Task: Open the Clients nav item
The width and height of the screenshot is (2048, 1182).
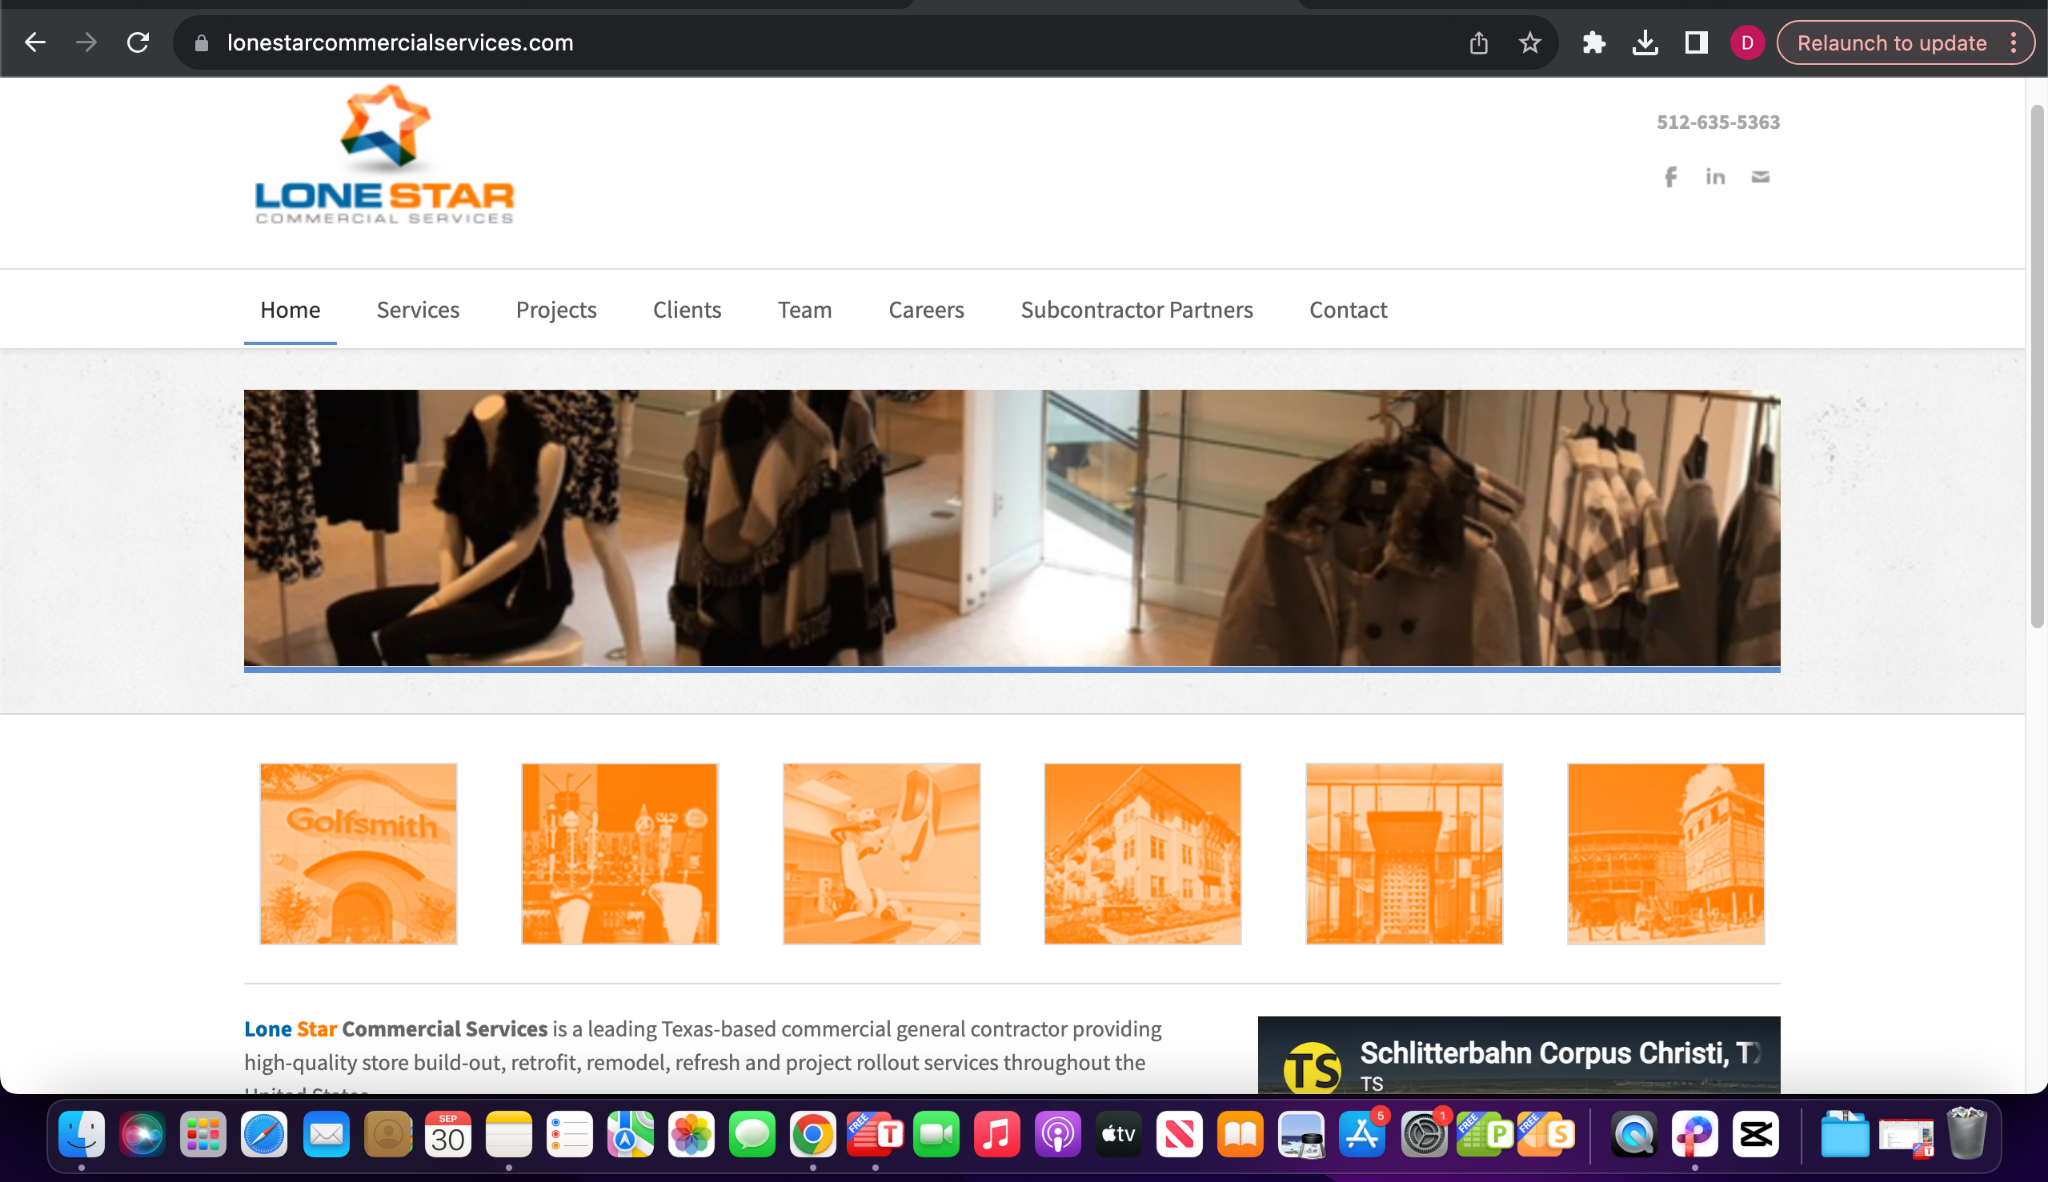Action: click(x=687, y=310)
